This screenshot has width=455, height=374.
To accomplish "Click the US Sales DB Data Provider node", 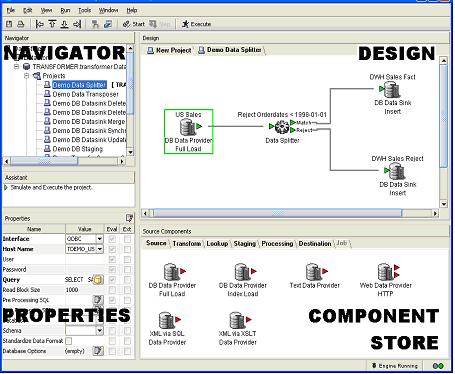I will [x=188, y=131].
